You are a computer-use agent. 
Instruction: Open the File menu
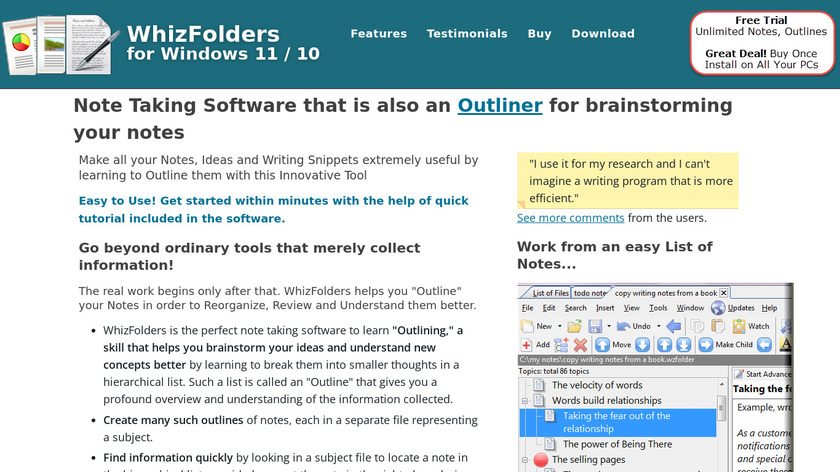click(x=528, y=308)
